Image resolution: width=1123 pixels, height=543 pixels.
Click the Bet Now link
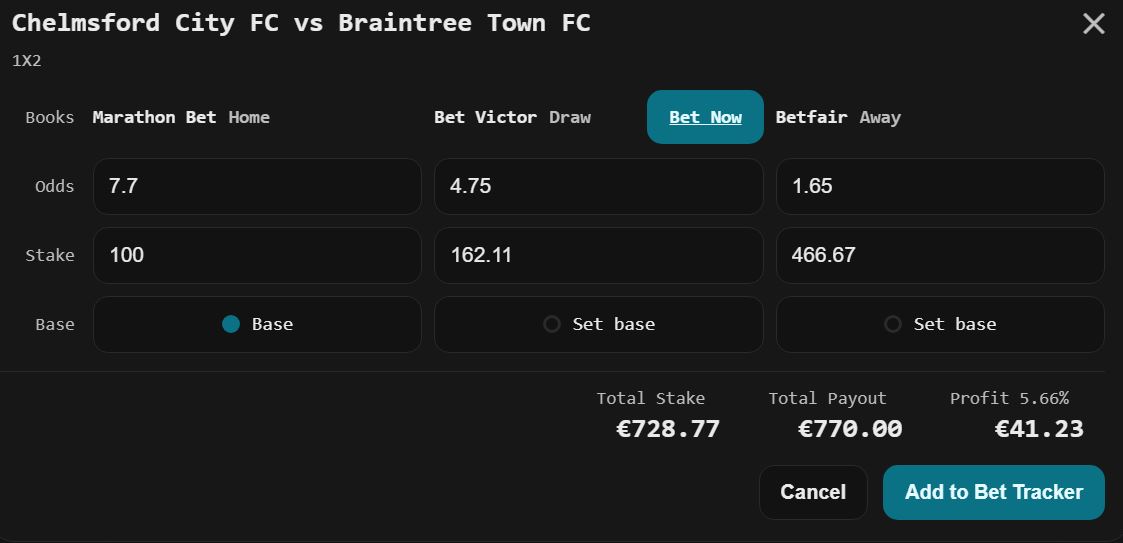(x=705, y=117)
